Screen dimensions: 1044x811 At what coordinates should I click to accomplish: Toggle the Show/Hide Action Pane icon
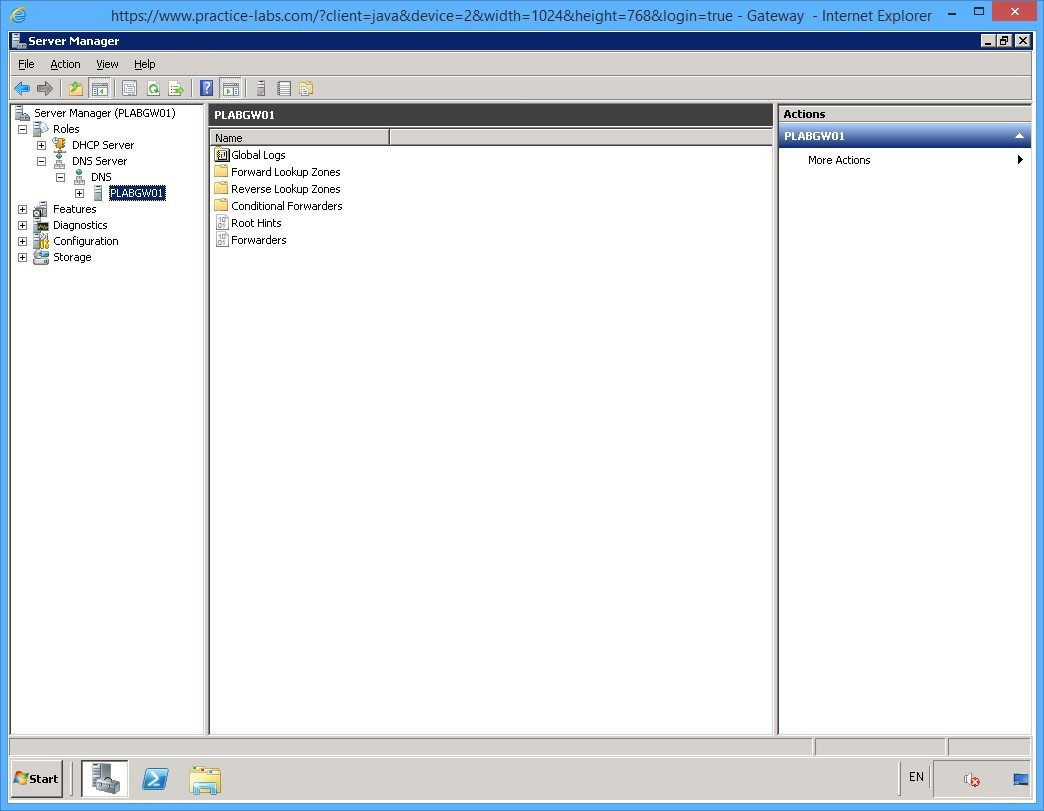click(230, 88)
